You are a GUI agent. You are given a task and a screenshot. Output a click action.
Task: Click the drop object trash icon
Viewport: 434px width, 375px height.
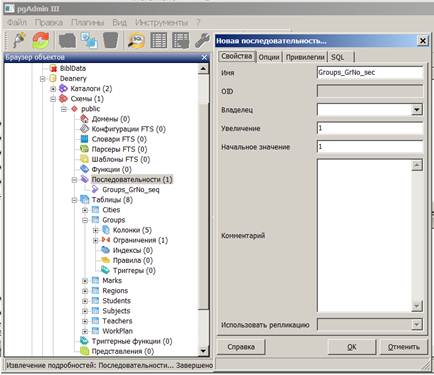click(111, 40)
